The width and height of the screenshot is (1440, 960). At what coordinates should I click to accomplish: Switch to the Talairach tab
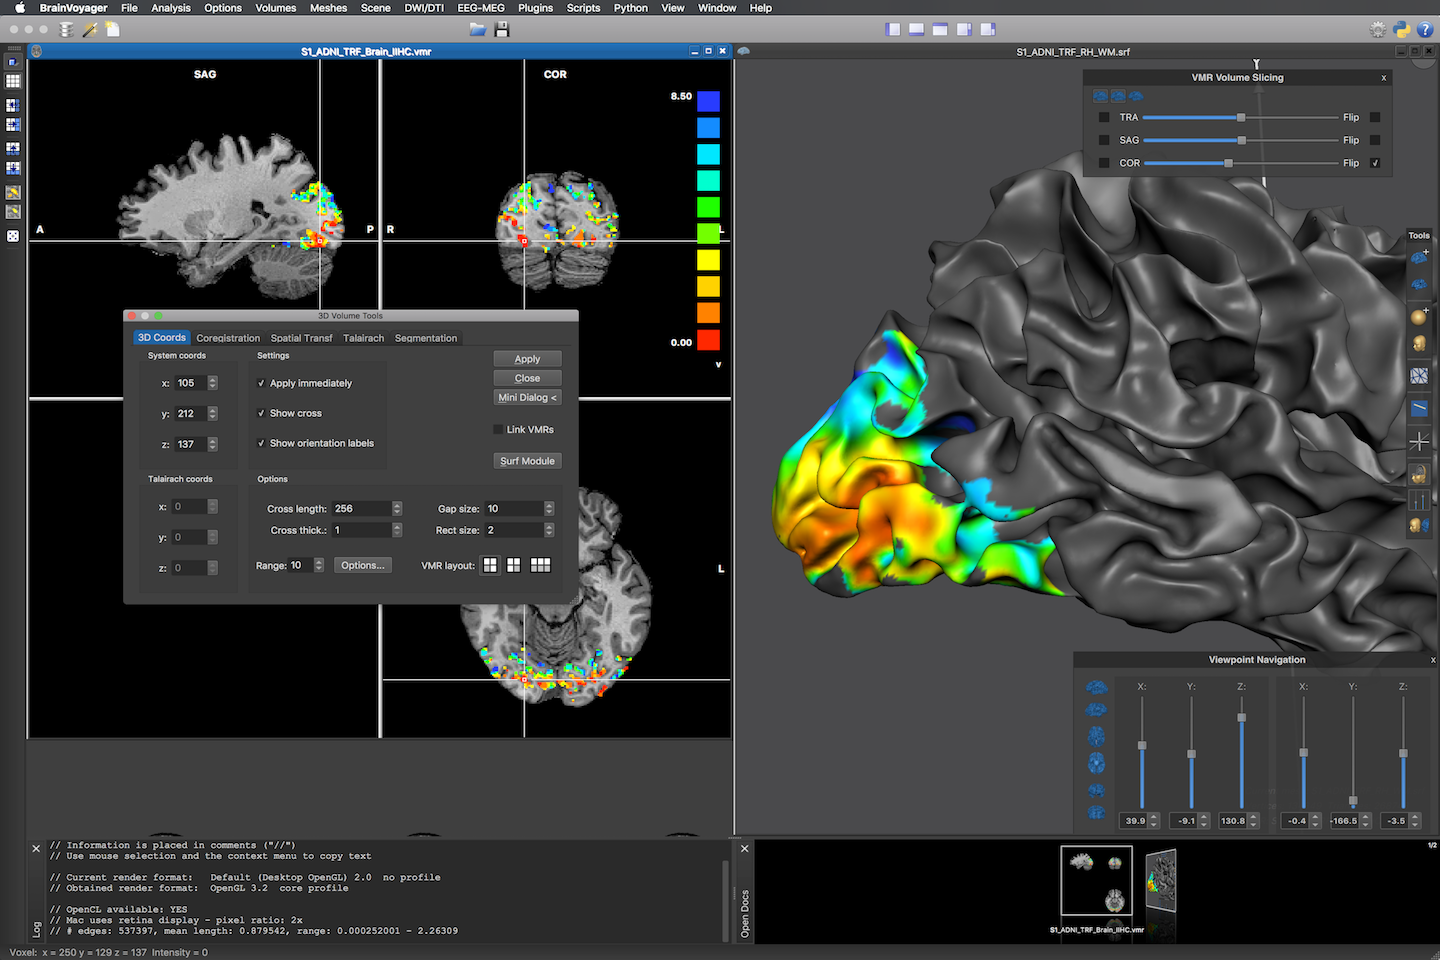(363, 338)
